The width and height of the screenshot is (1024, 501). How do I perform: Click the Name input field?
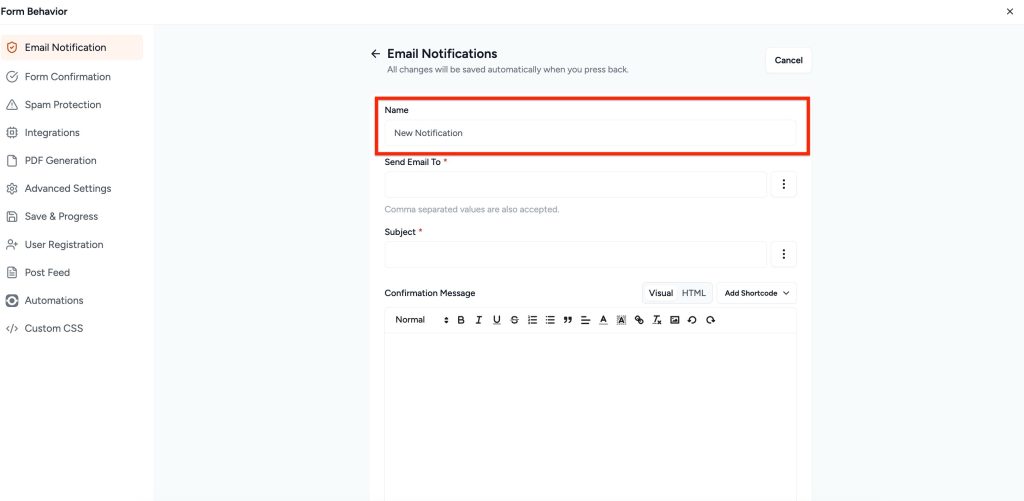[x=590, y=133]
